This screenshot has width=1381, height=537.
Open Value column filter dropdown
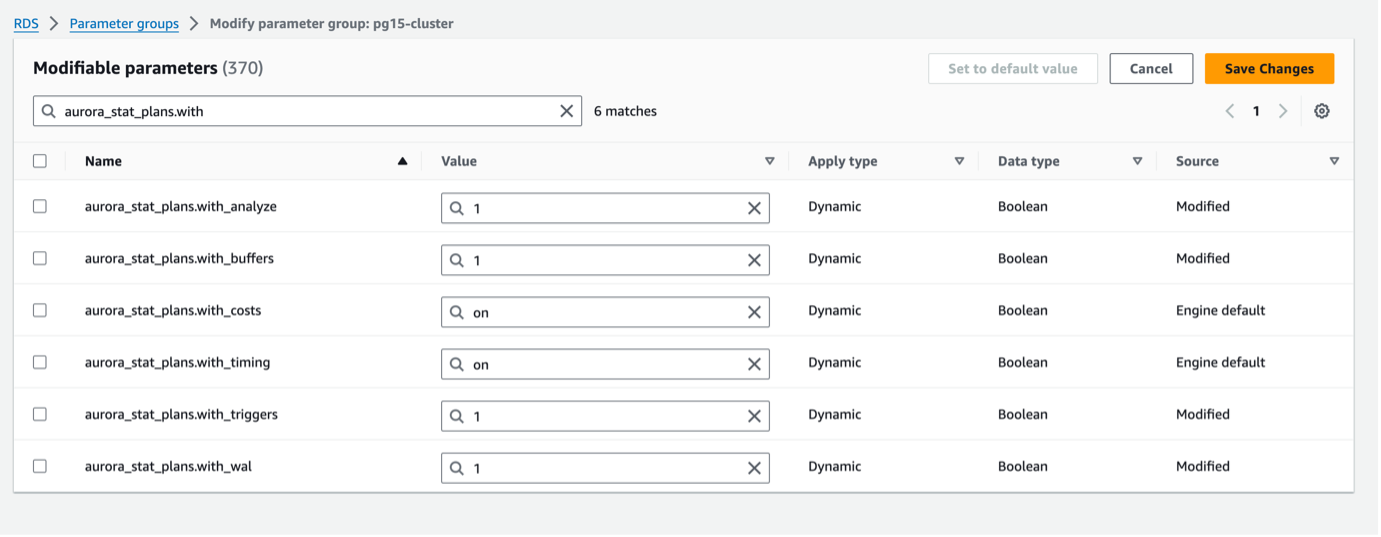[769, 161]
